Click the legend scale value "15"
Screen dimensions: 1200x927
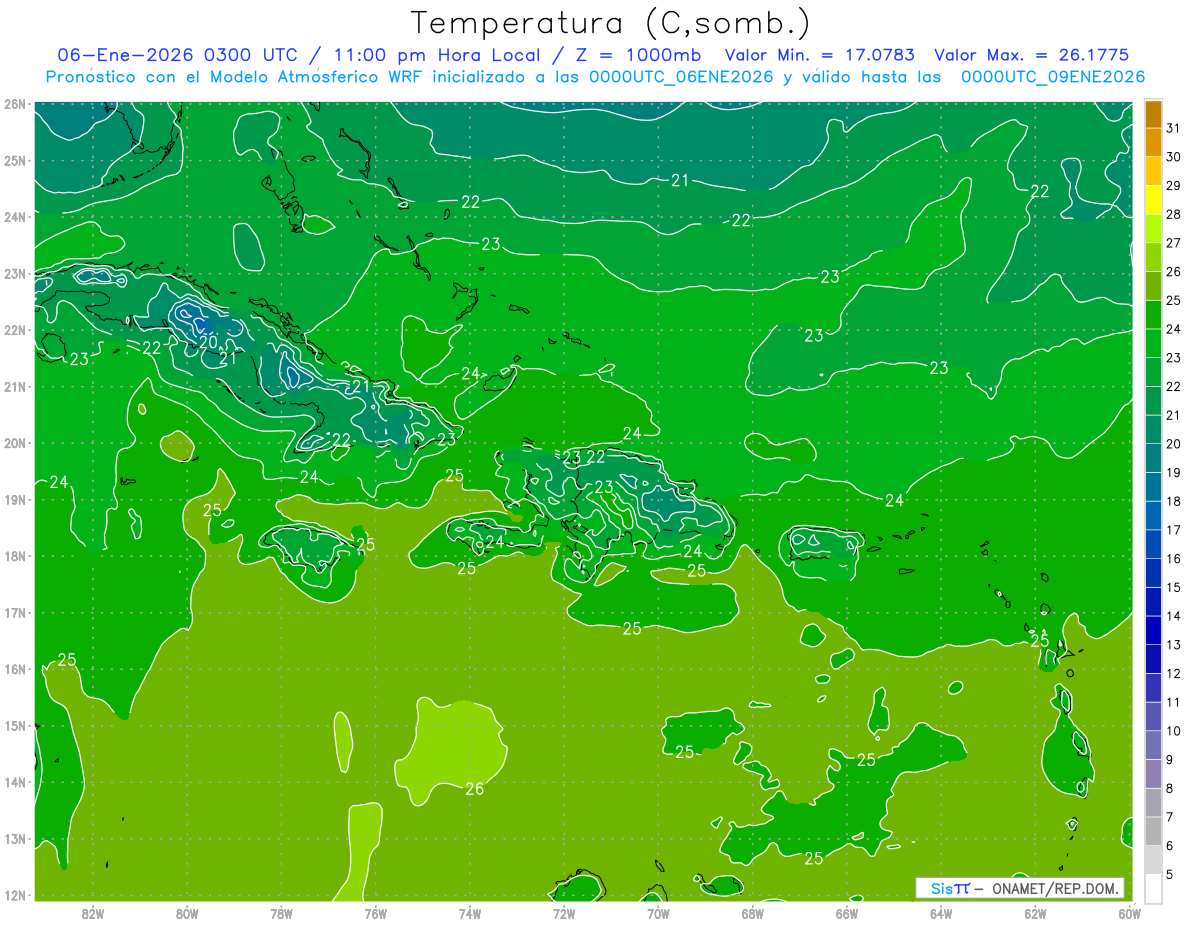click(x=1173, y=587)
